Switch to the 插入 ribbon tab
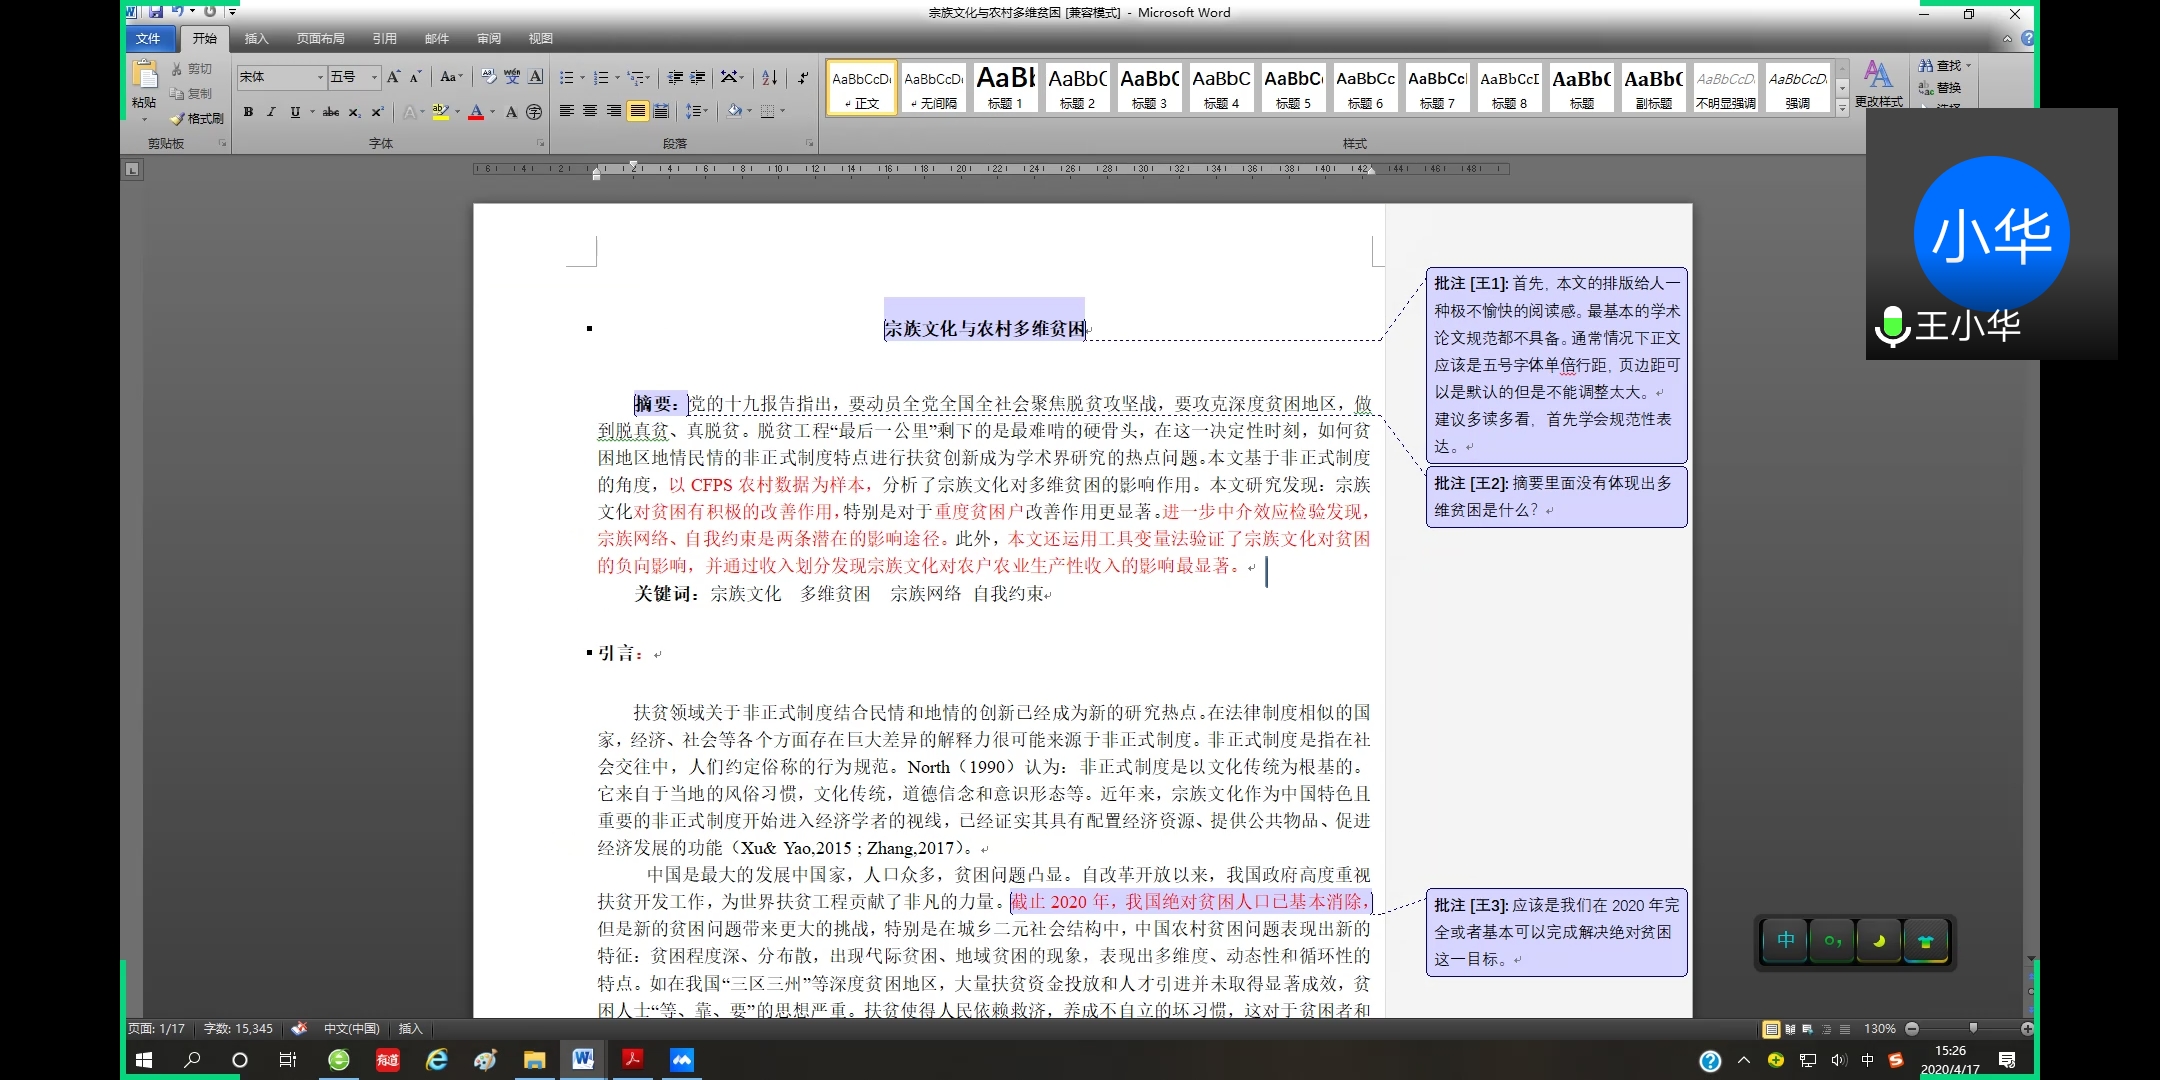This screenshot has width=2160, height=1080. (x=256, y=38)
